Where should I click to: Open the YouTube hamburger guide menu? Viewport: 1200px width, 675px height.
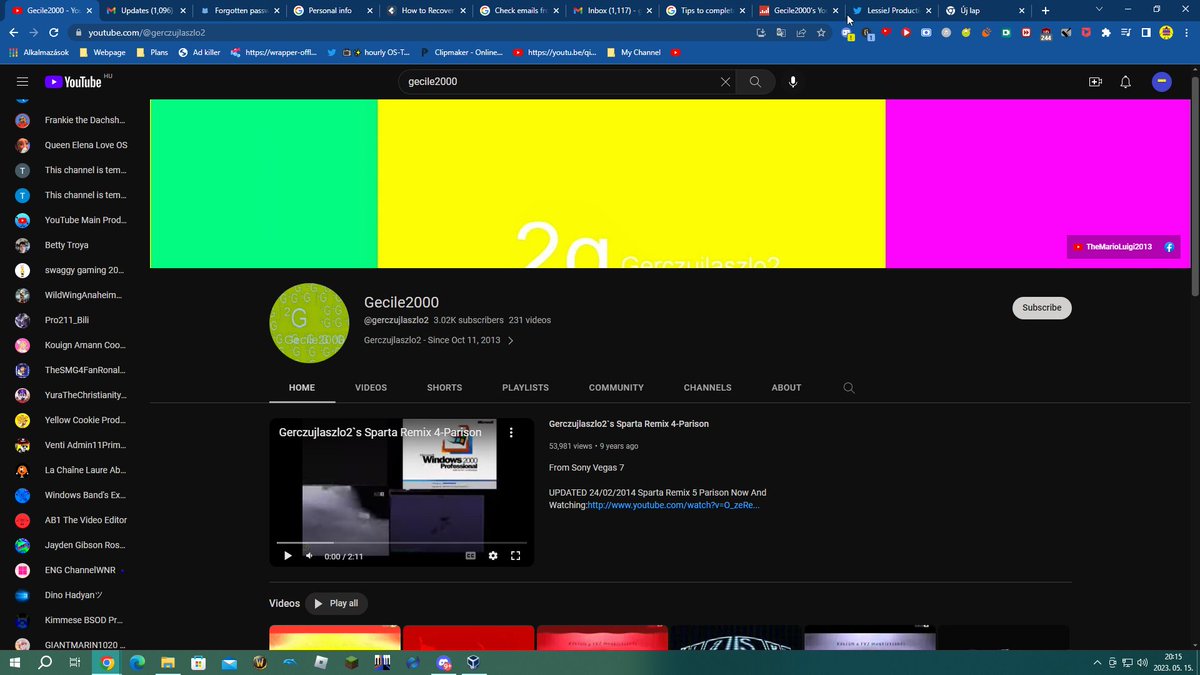[x=22, y=82]
